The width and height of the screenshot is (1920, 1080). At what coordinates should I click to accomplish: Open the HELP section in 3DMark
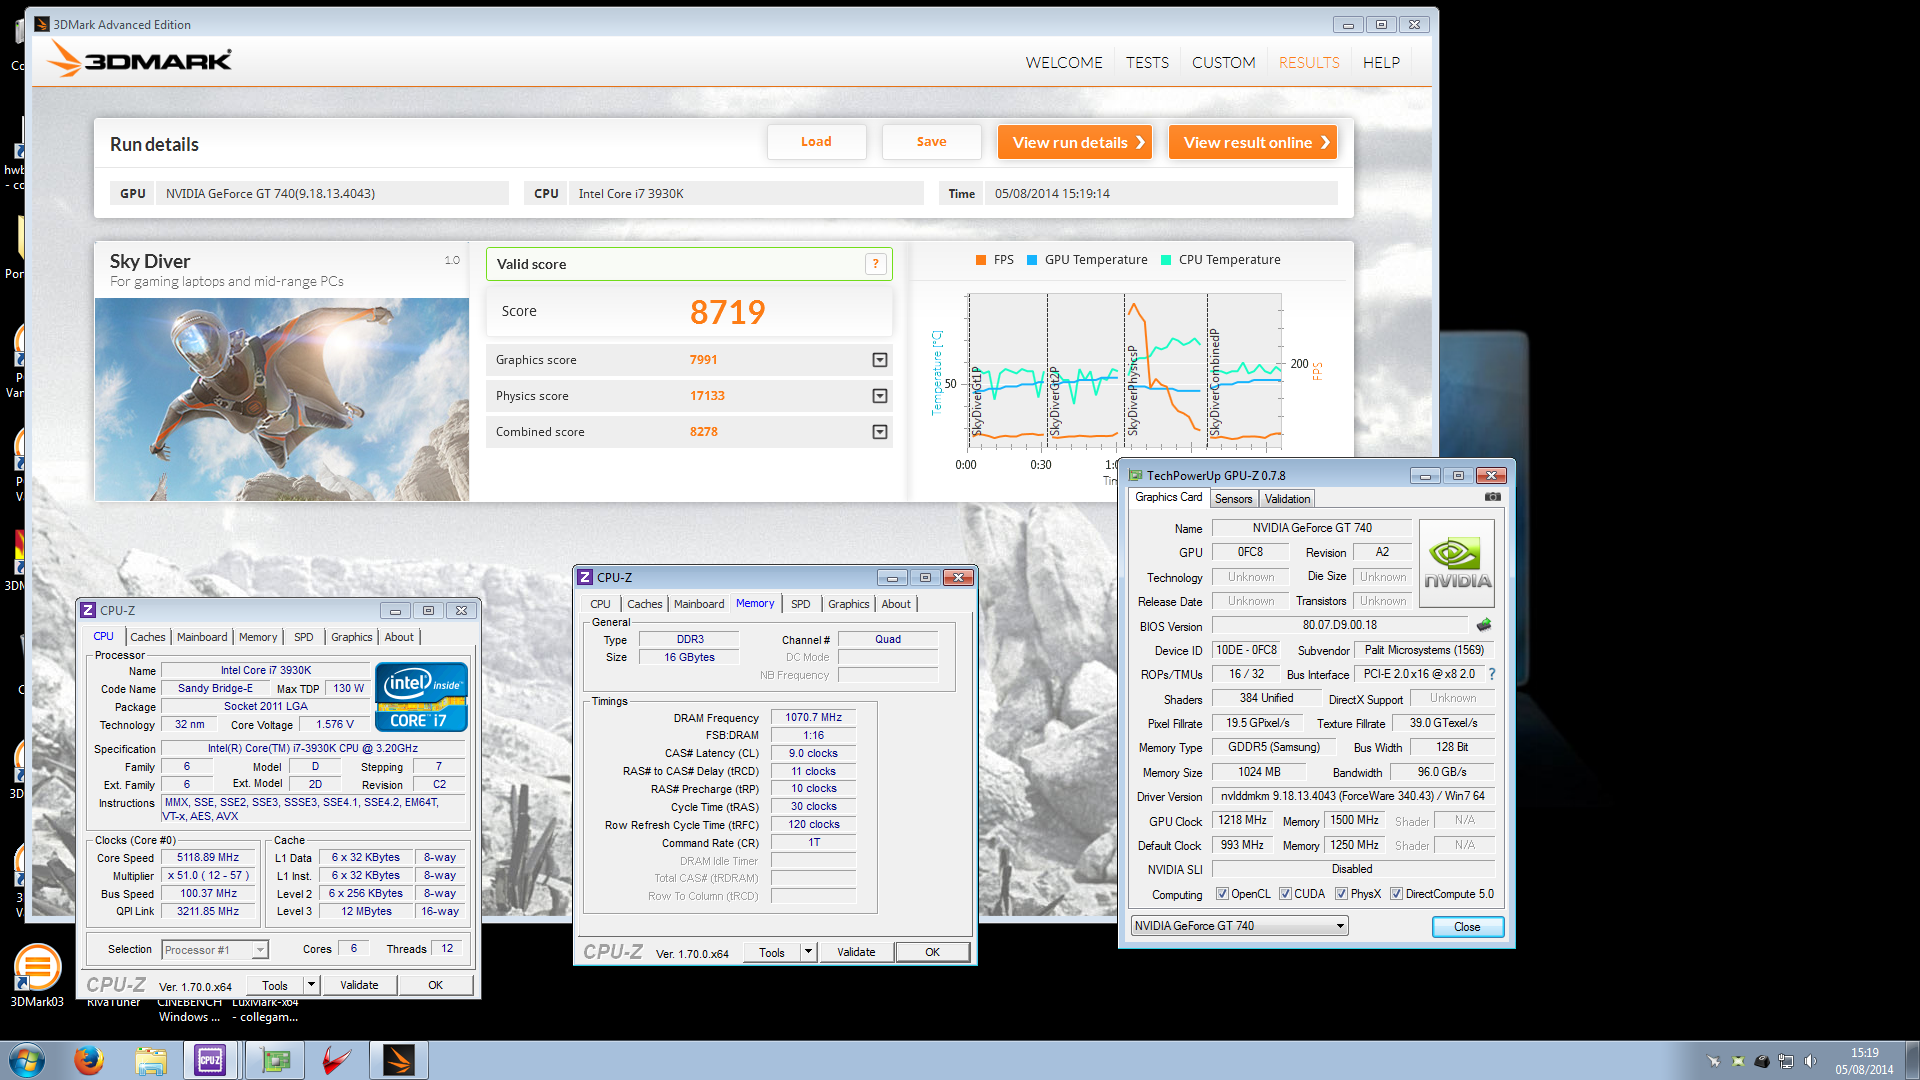[1381, 62]
